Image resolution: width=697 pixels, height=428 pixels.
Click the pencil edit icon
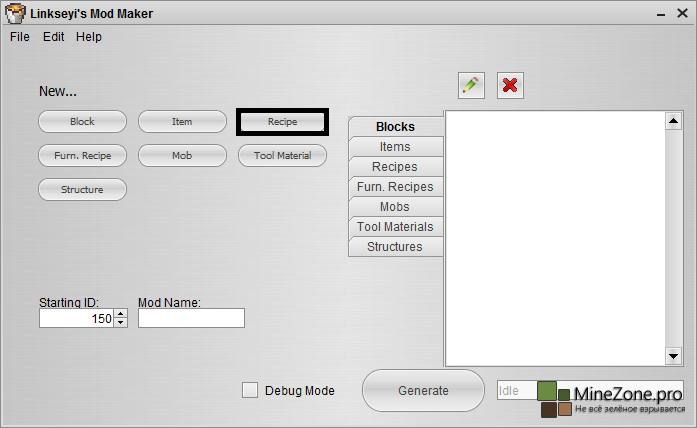(x=471, y=85)
